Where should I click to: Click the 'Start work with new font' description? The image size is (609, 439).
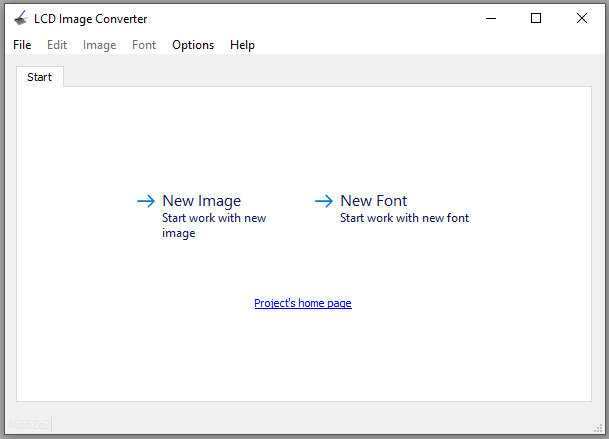click(405, 218)
